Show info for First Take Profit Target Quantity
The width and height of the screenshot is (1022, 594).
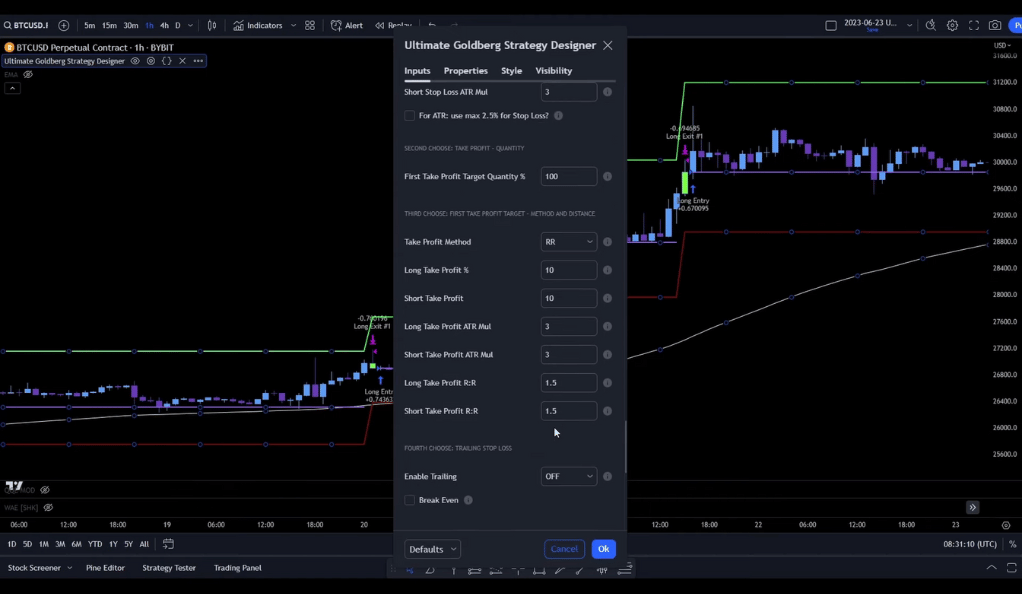click(607, 176)
